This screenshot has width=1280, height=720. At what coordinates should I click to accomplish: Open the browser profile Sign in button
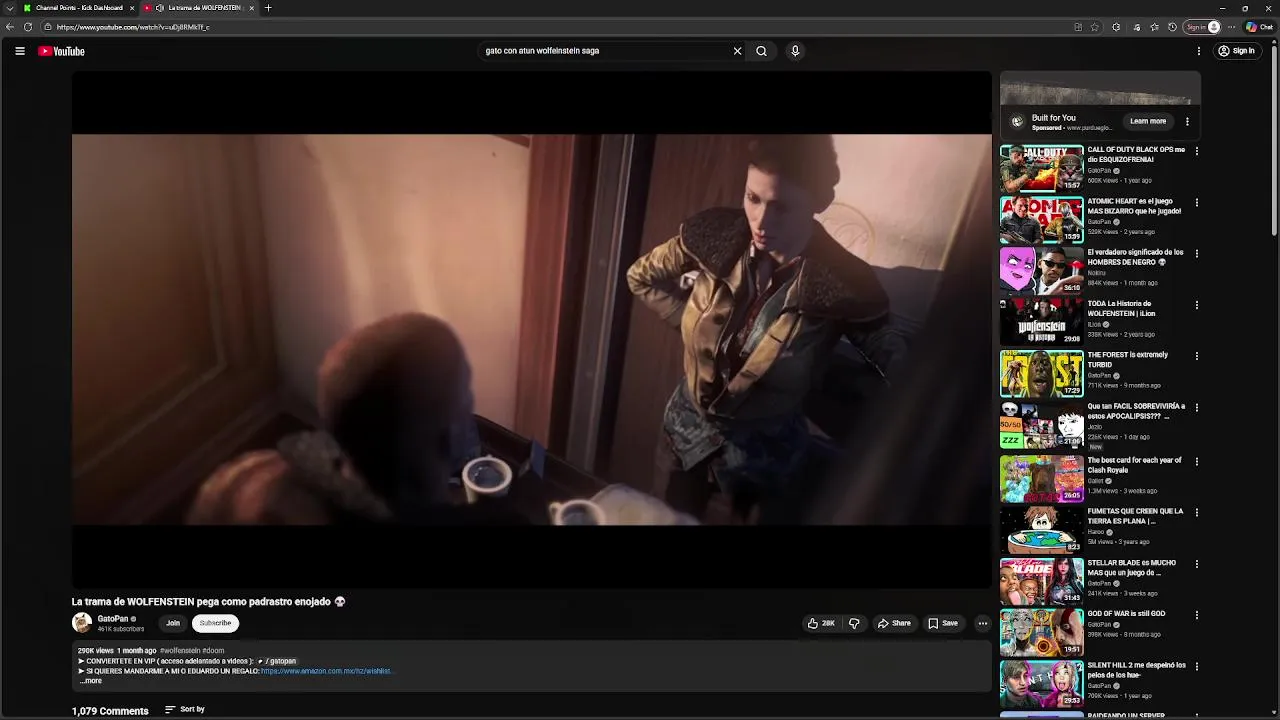(1202, 27)
